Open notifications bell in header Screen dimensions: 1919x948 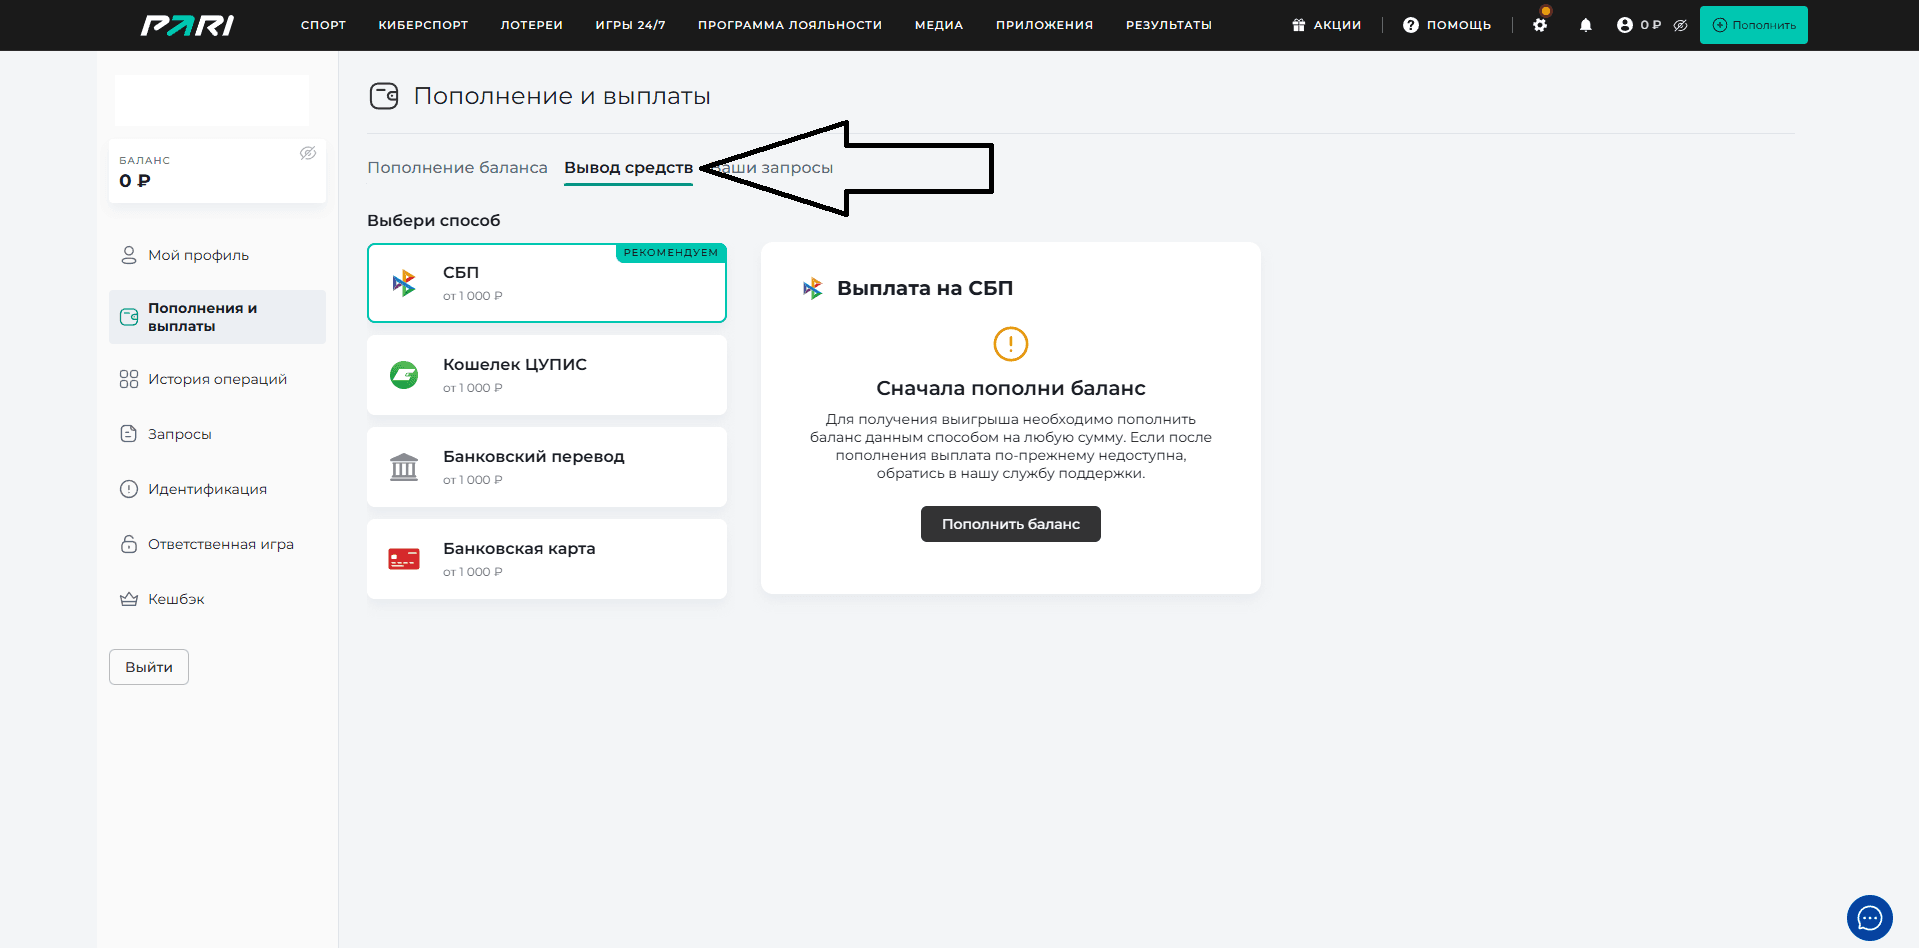pyautogui.click(x=1586, y=25)
